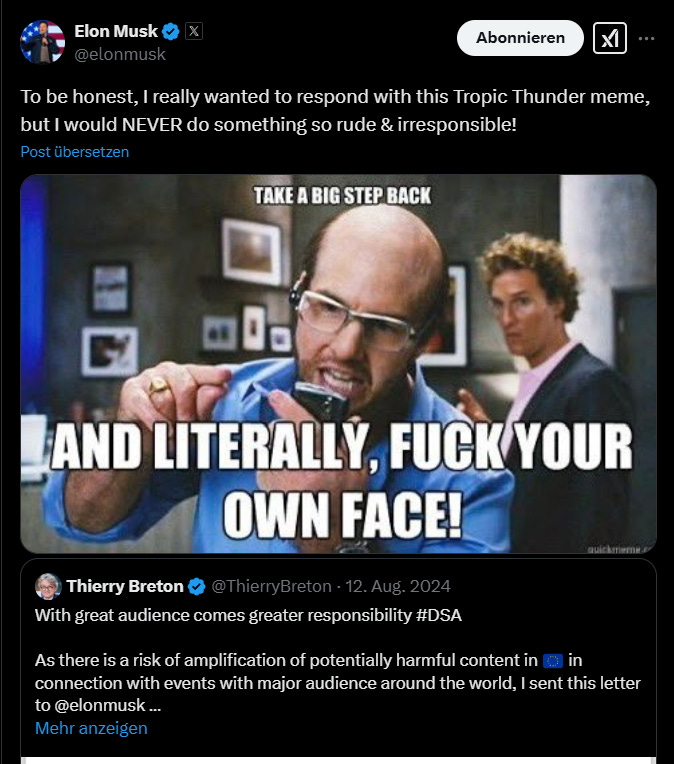Open Thierry Breton's display name link
Screen dimensions: 674x764
[125, 586]
